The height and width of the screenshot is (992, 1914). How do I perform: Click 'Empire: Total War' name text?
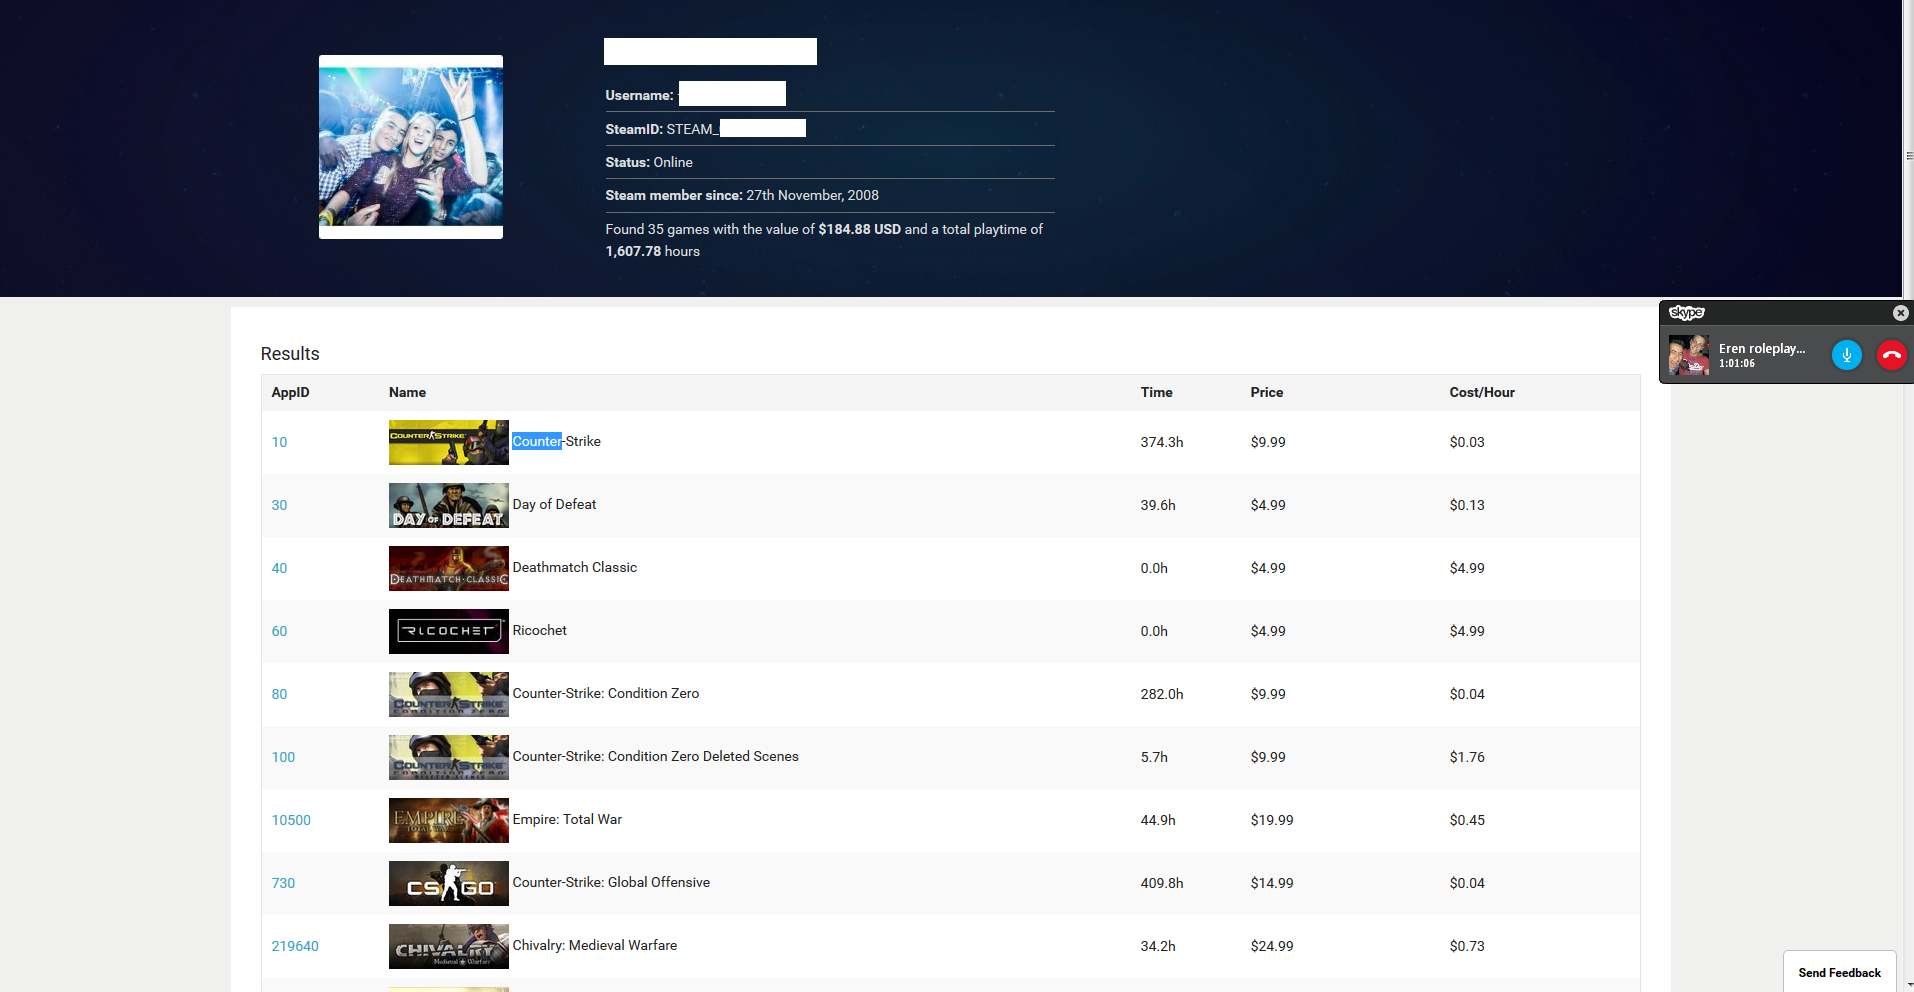pos(567,819)
